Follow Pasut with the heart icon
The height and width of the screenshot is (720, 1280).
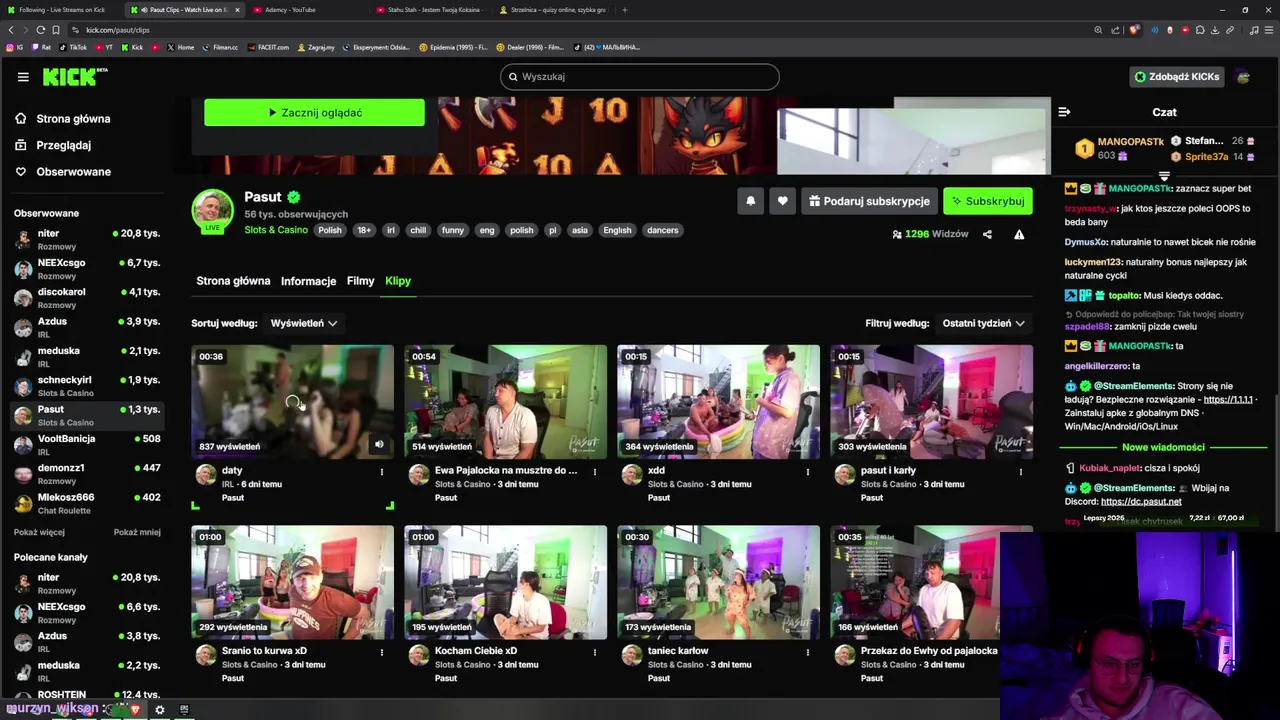coord(783,201)
